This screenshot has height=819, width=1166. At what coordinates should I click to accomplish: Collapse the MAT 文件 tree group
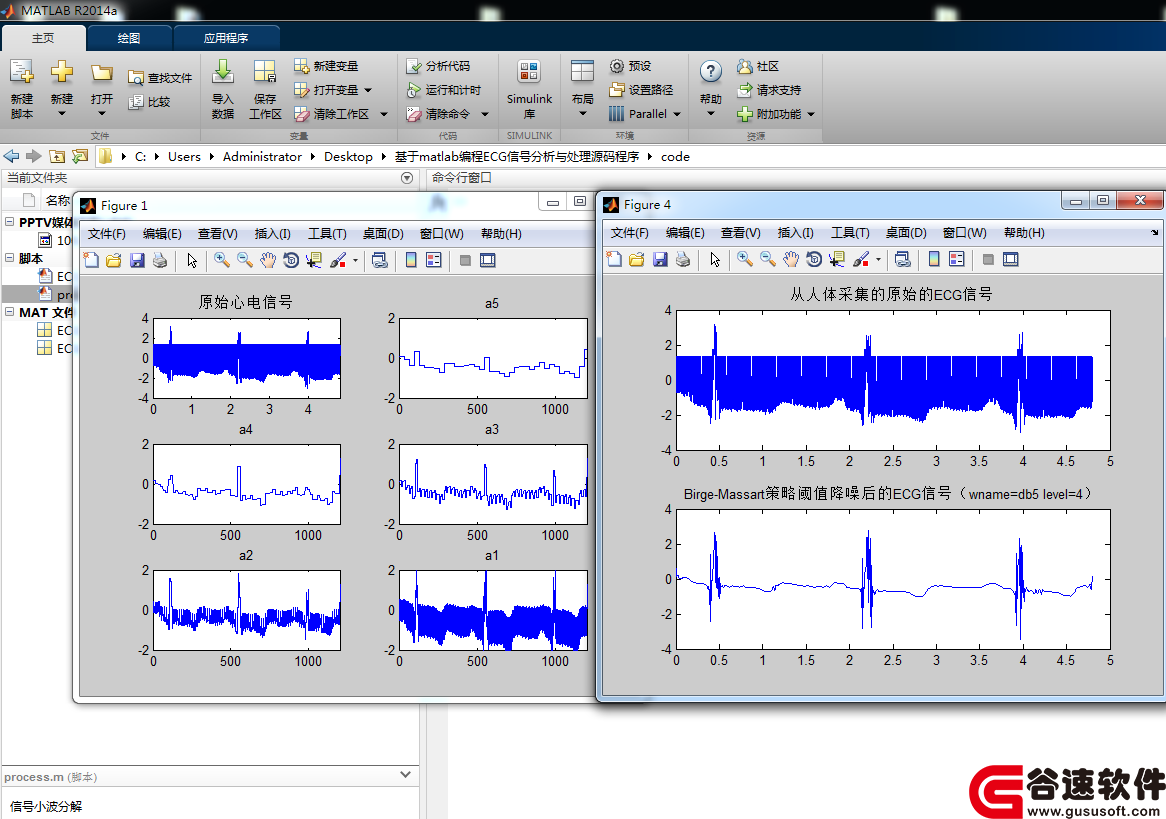[10, 312]
